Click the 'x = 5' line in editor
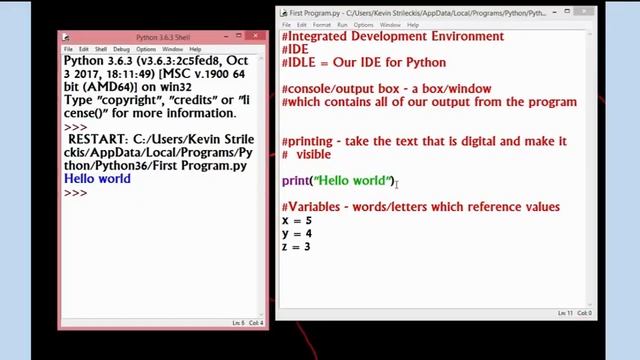Screen dimensions: 640x360 pyautogui.click(x=297, y=220)
